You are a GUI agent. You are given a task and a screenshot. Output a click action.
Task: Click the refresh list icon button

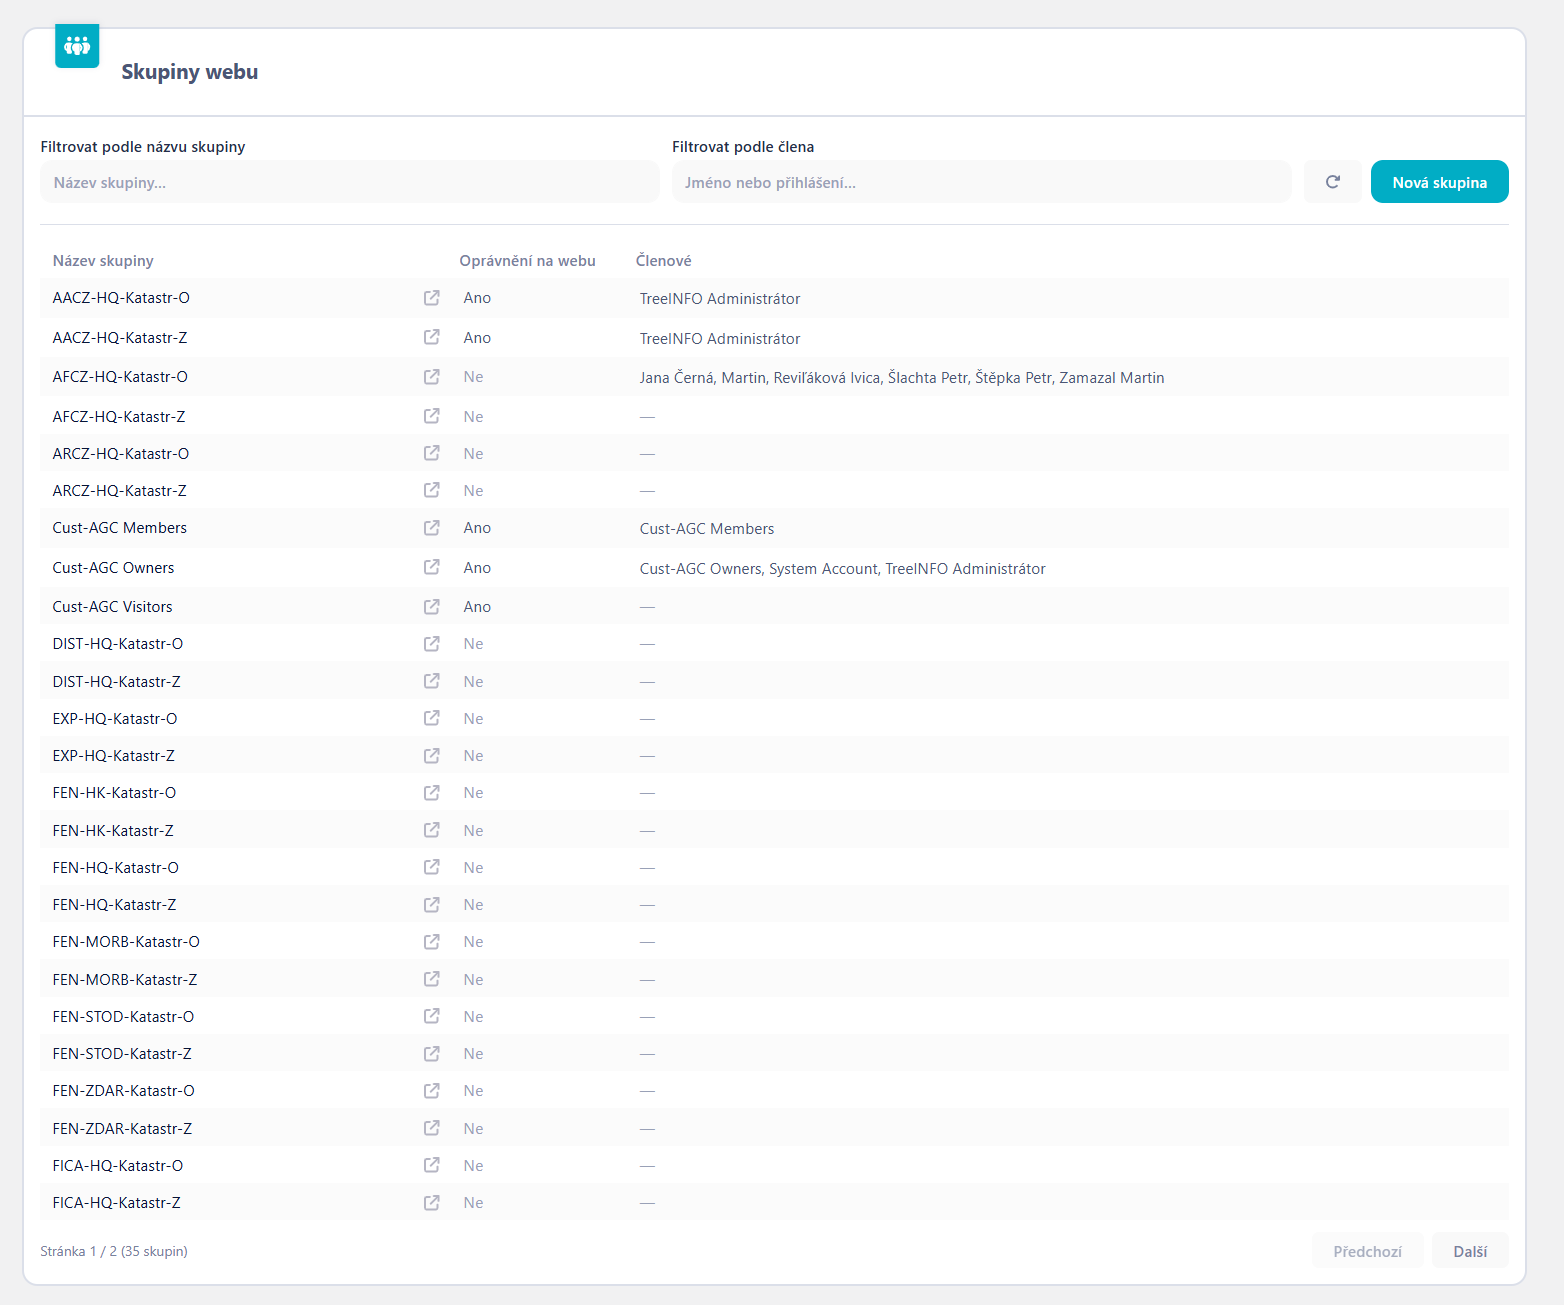click(x=1333, y=182)
